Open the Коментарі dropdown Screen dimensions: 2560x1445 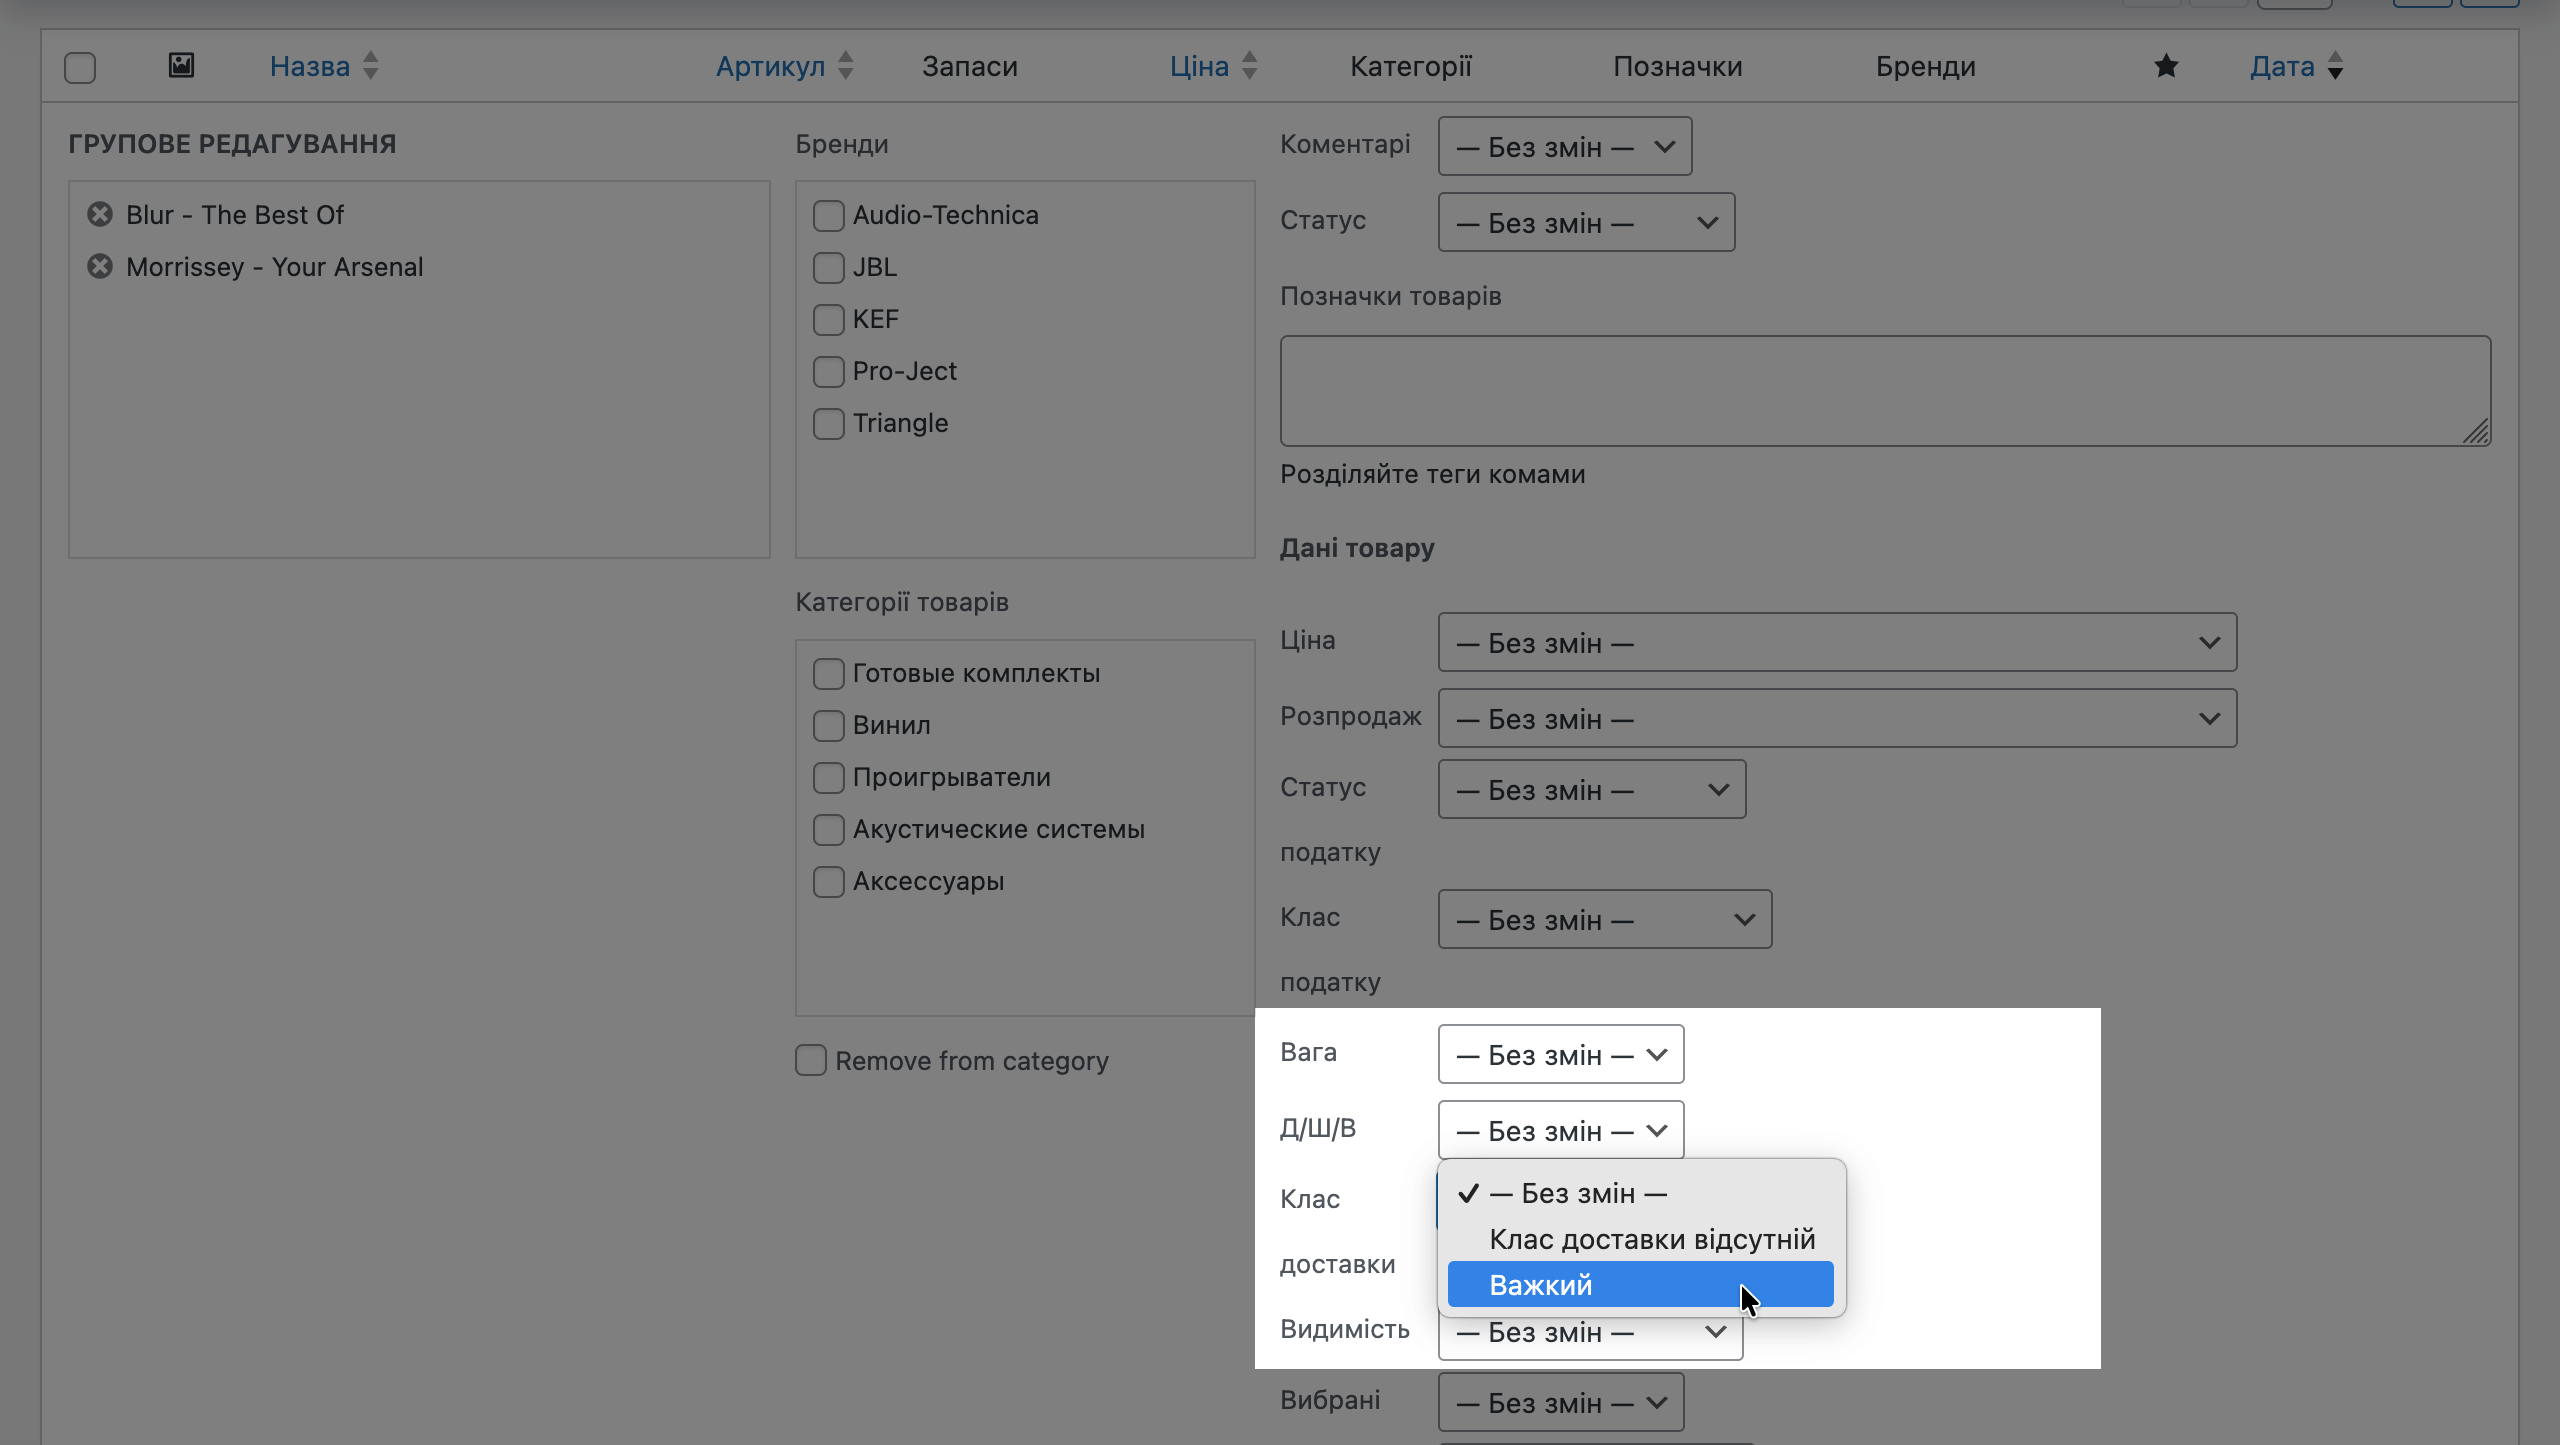[x=1565, y=146]
